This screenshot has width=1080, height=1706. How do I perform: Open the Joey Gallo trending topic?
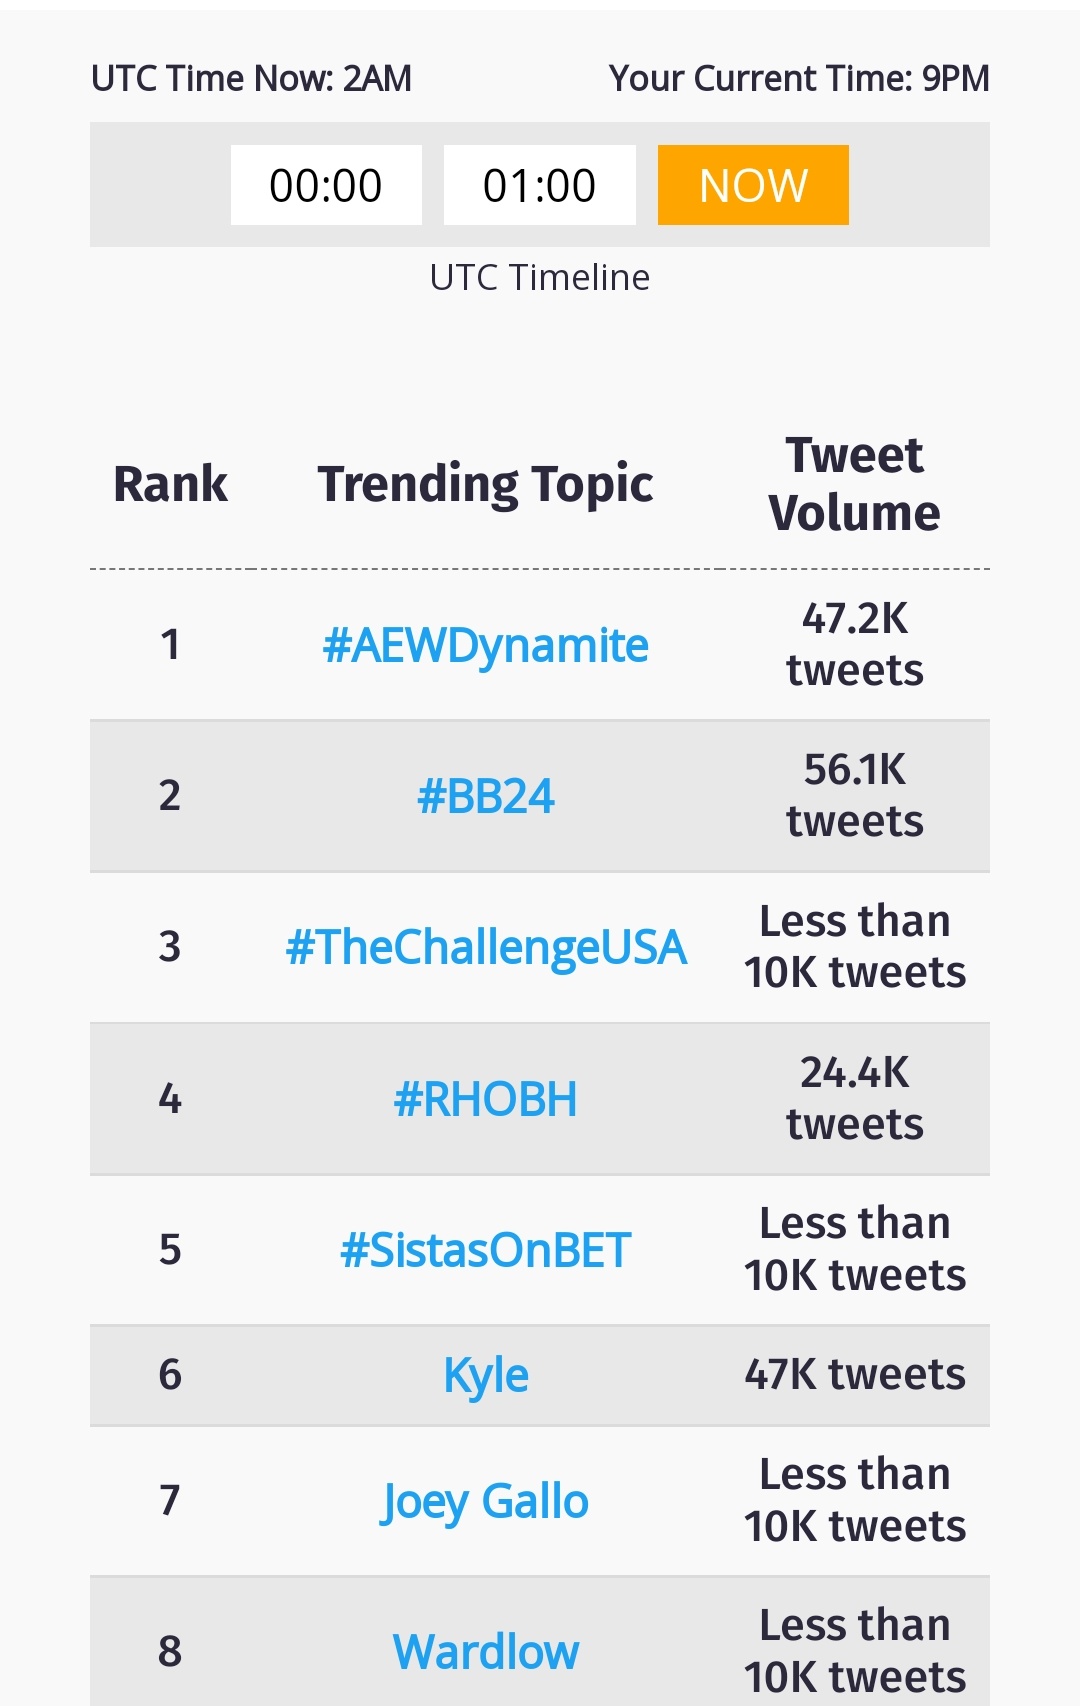point(486,1502)
